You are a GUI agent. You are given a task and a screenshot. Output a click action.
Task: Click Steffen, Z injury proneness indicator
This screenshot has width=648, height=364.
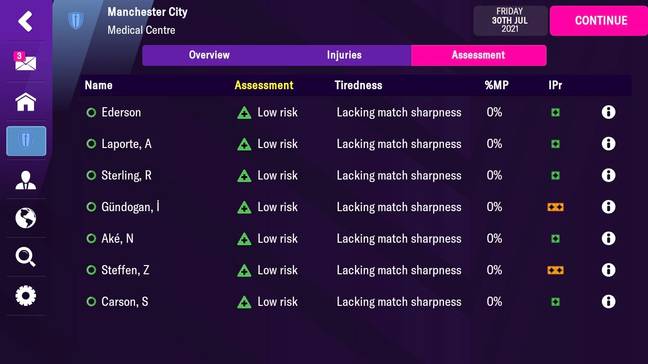click(x=555, y=270)
